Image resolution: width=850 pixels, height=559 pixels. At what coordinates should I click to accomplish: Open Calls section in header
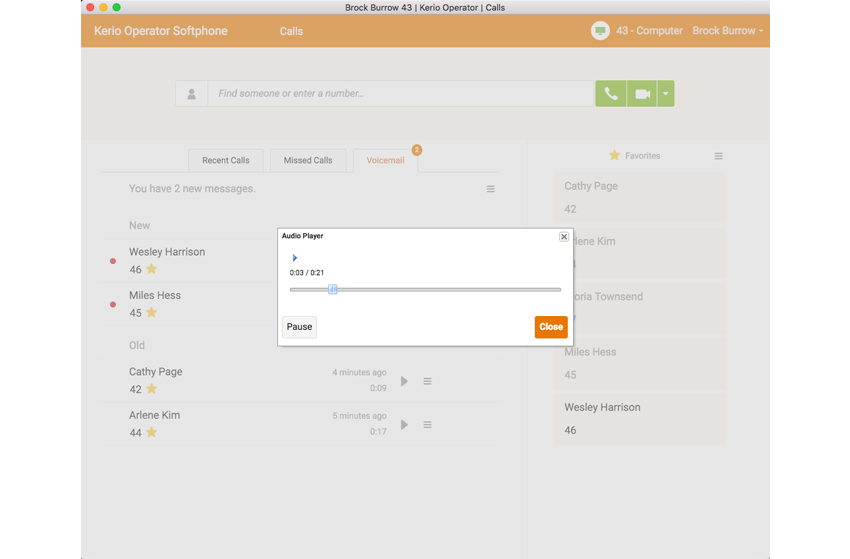291,31
